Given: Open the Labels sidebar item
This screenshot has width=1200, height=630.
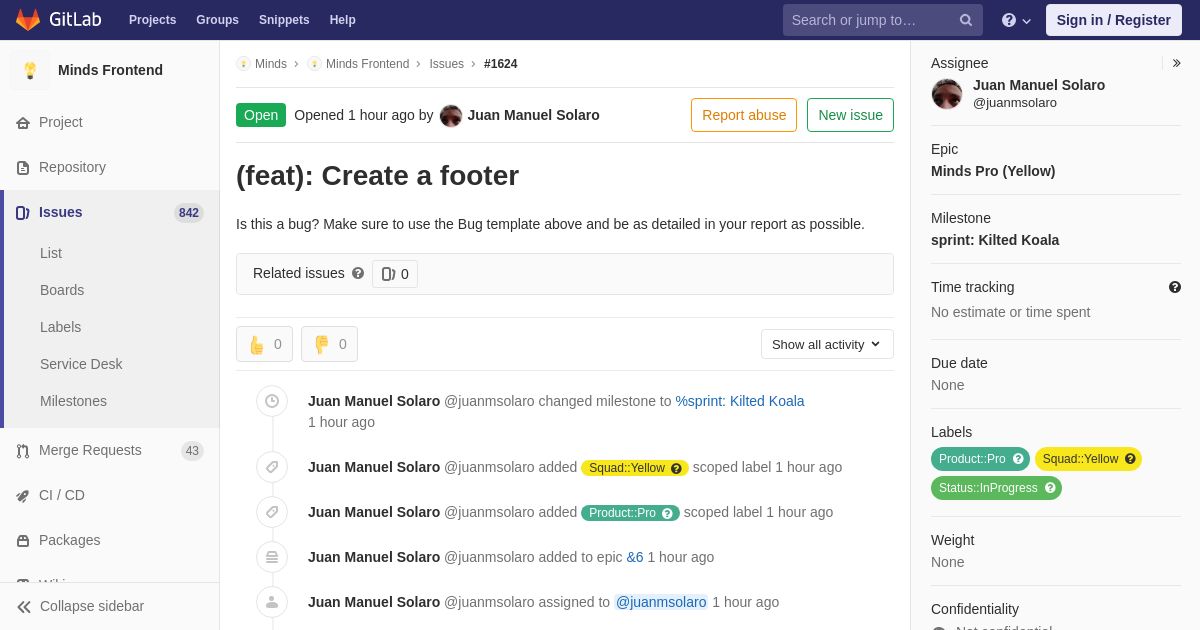Looking at the screenshot, I should tap(60, 327).
